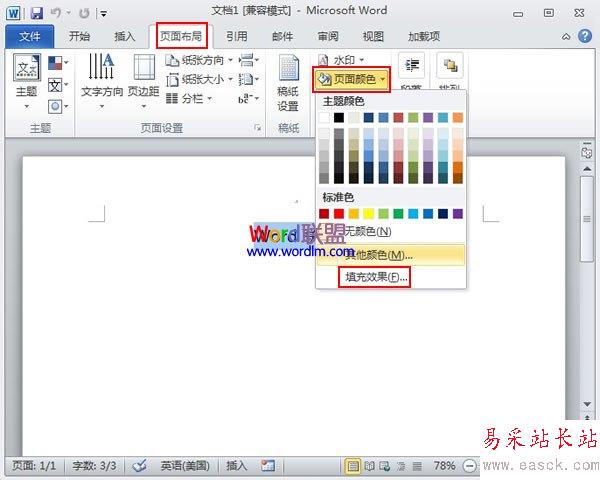Open Word Help question mark icon

click(x=585, y=36)
